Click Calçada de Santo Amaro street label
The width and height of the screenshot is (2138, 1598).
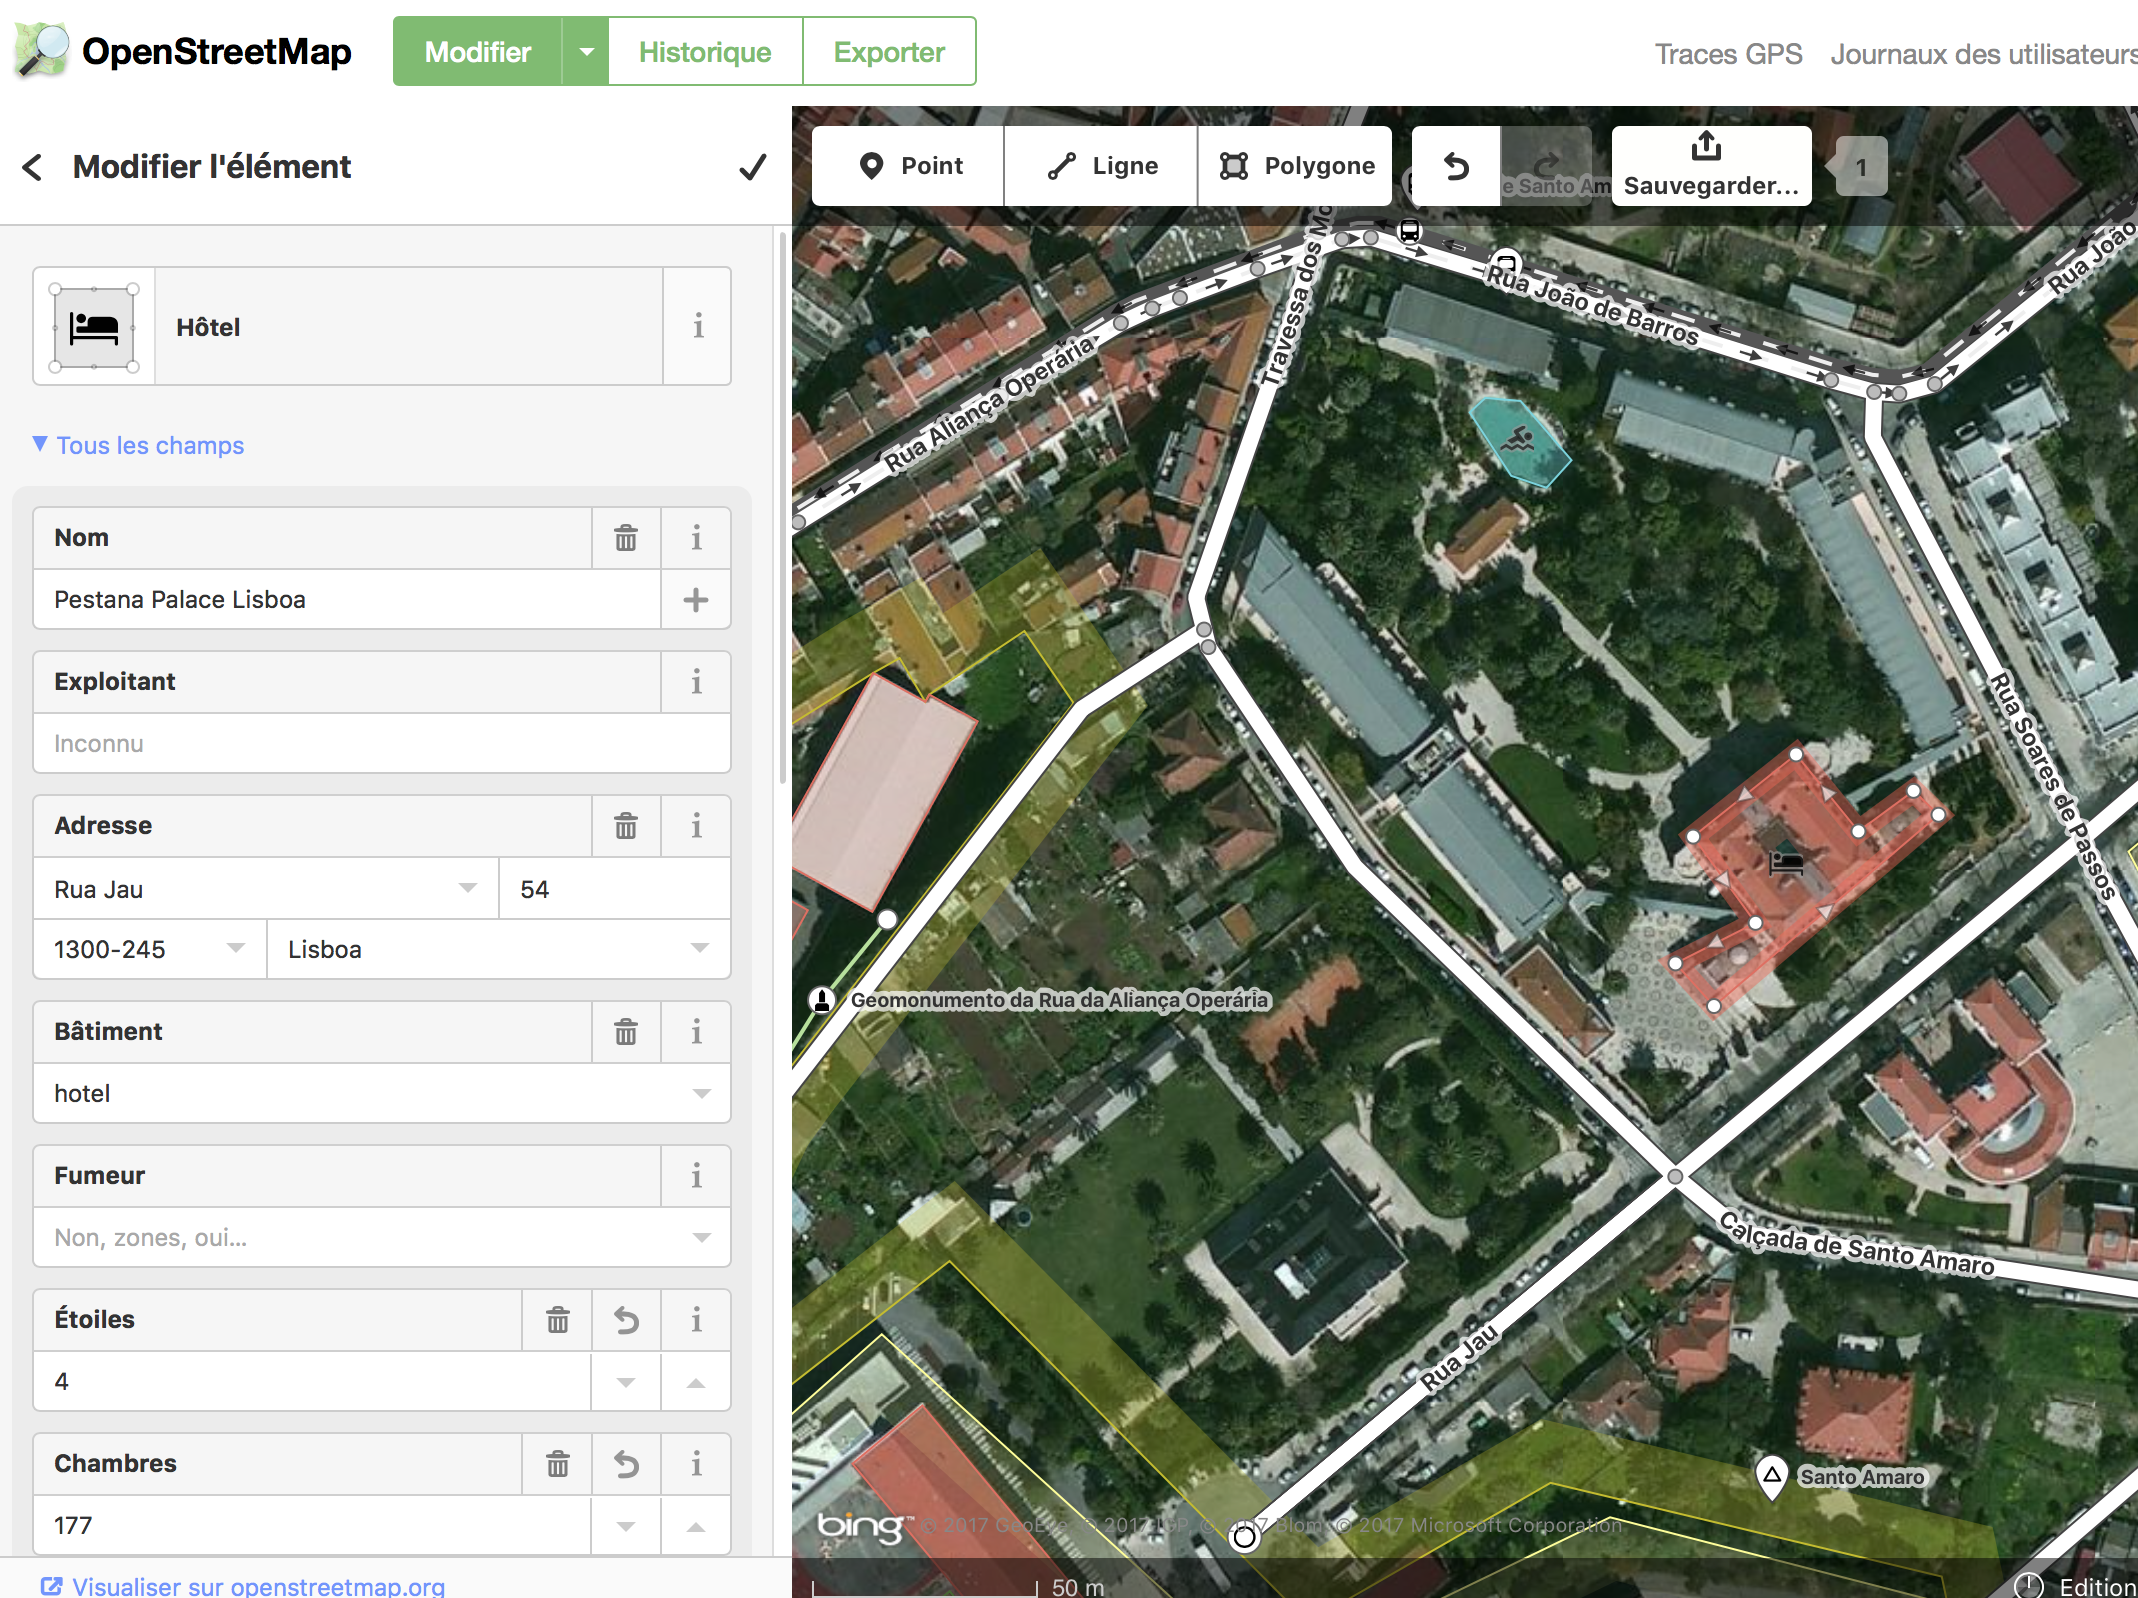tap(1857, 1245)
